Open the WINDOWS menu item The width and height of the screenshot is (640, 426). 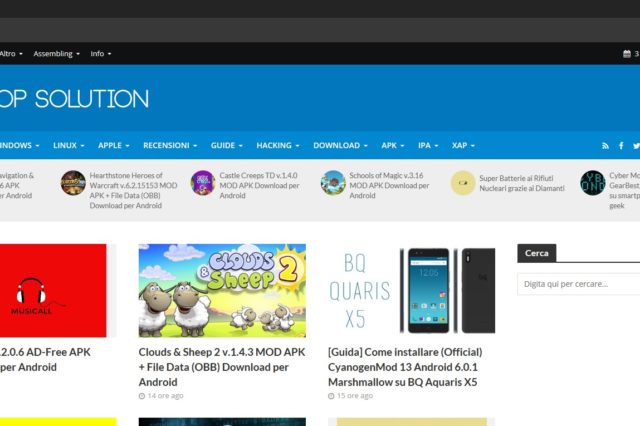pos(20,145)
